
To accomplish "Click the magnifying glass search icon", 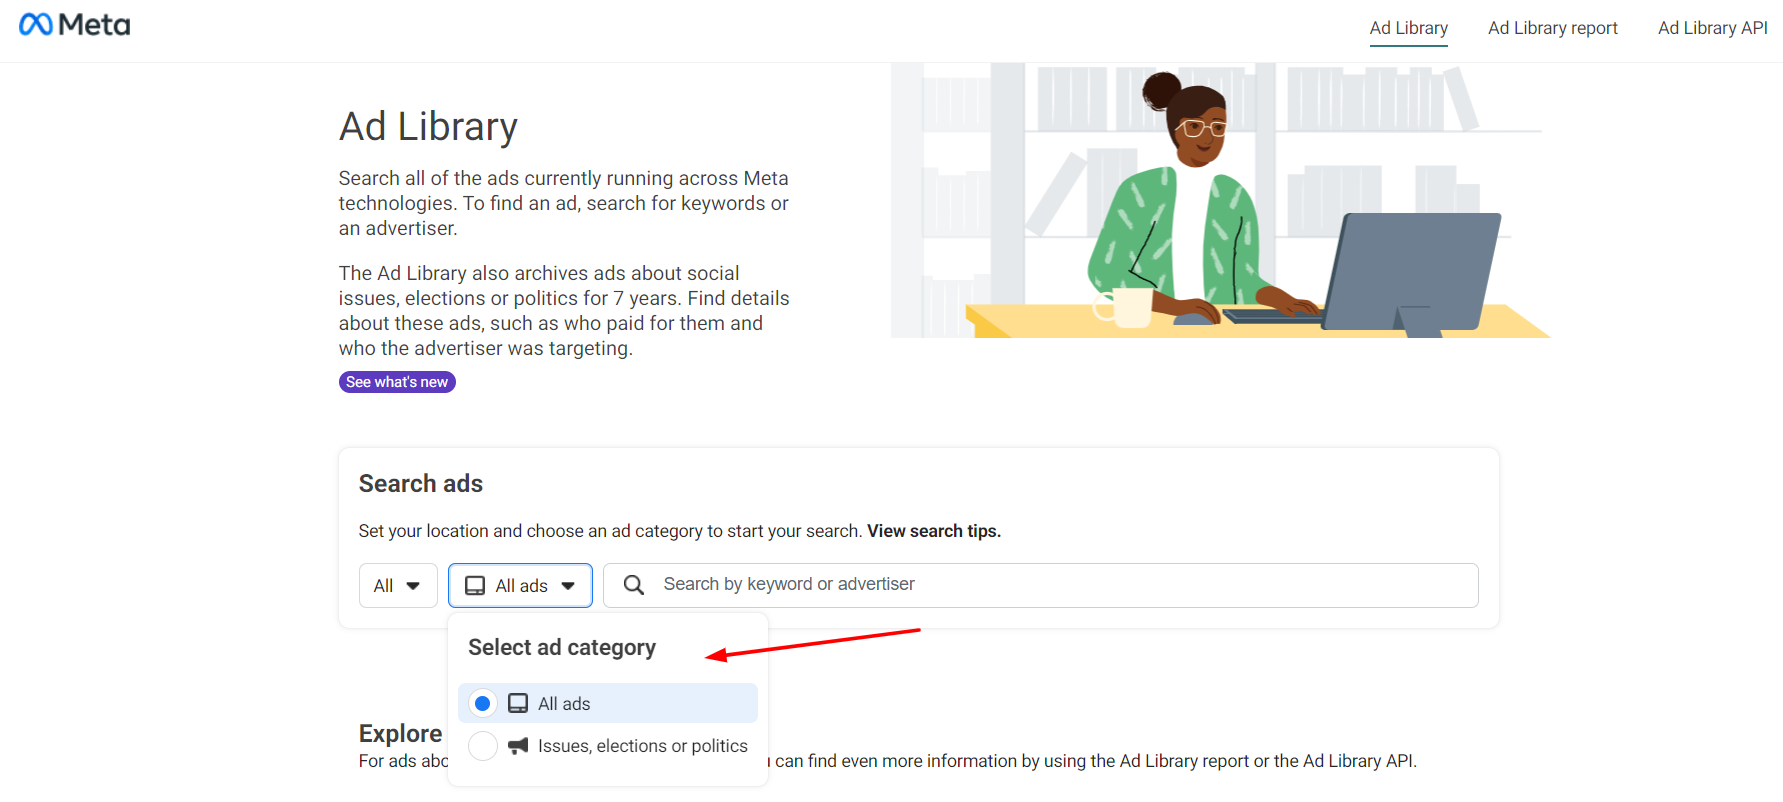I will click(x=634, y=585).
